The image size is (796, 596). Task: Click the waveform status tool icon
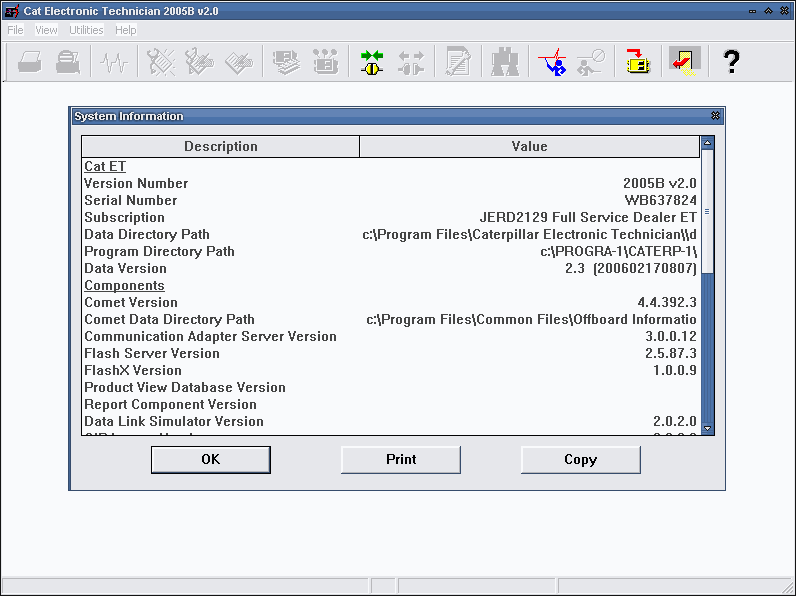(x=115, y=62)
